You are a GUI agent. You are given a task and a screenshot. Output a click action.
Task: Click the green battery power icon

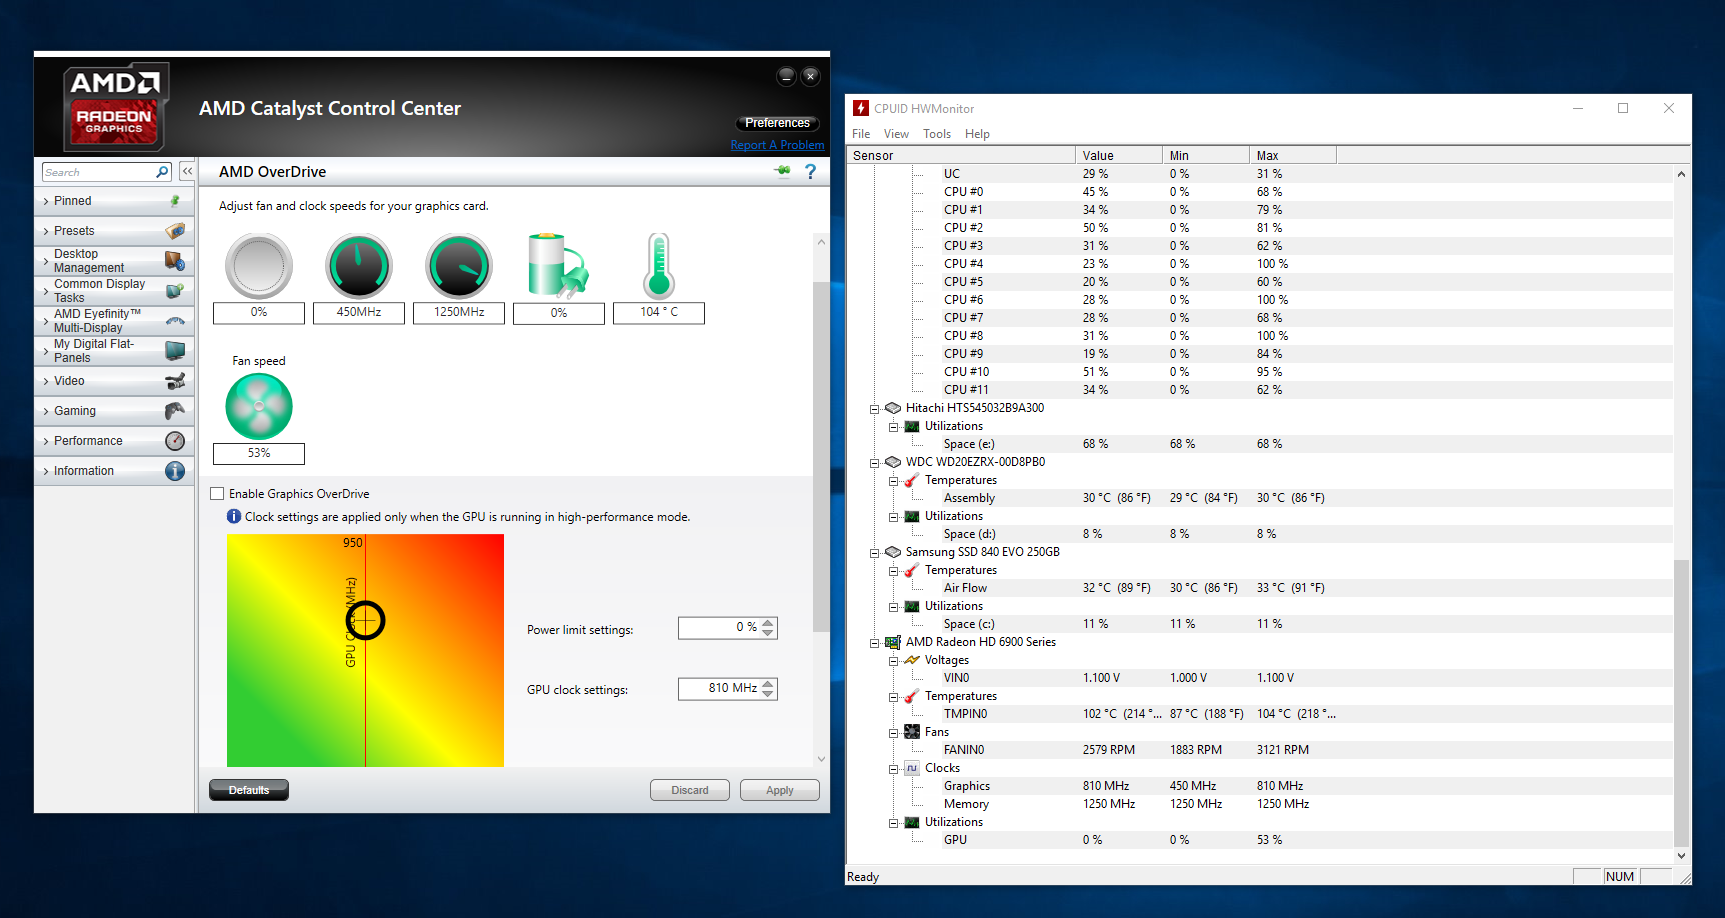pos(558,266)
